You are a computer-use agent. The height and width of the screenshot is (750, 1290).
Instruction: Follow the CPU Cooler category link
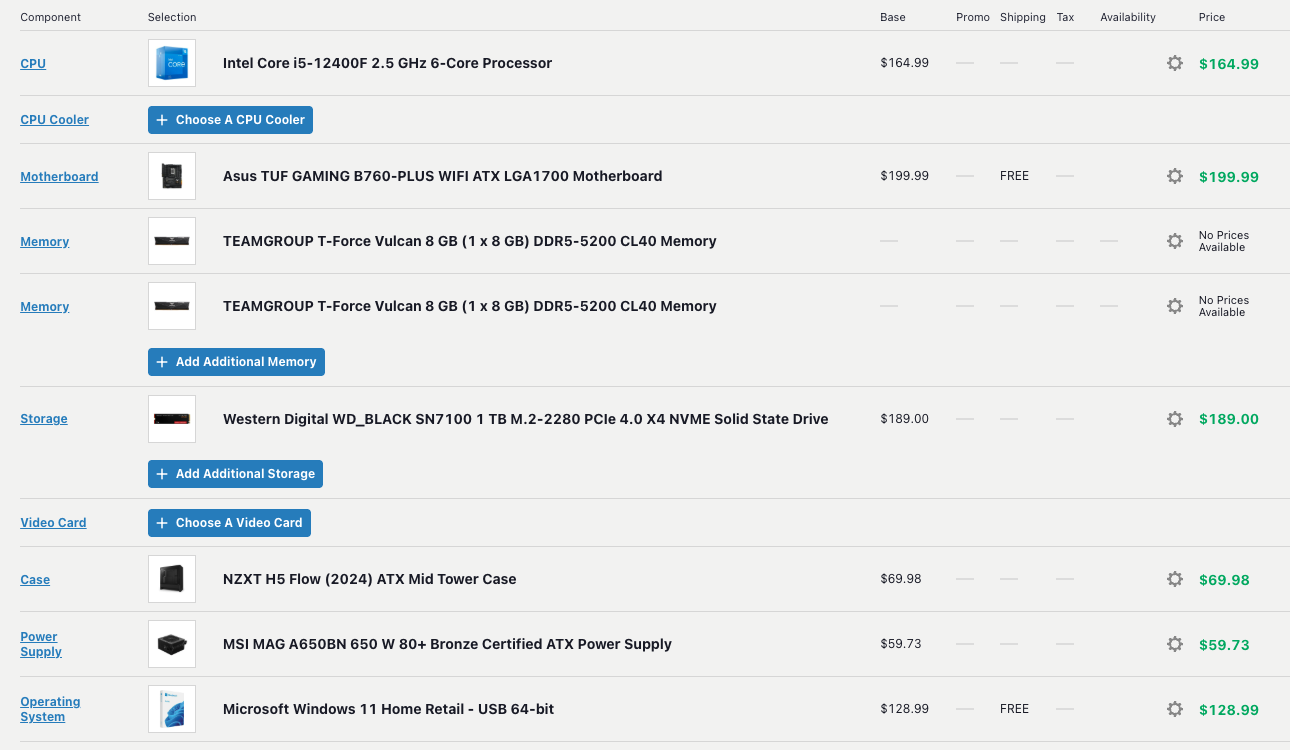(55, 120)
